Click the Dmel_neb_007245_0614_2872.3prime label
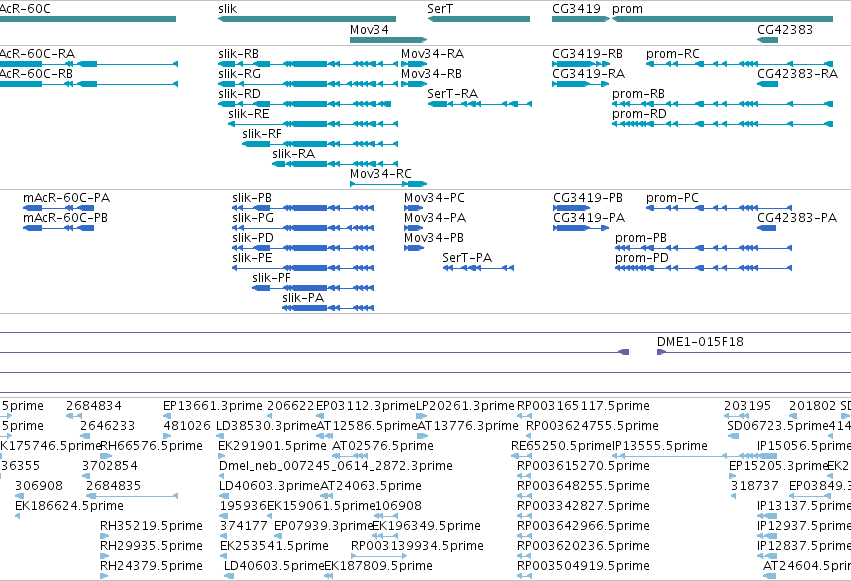 tap(335, 465)
